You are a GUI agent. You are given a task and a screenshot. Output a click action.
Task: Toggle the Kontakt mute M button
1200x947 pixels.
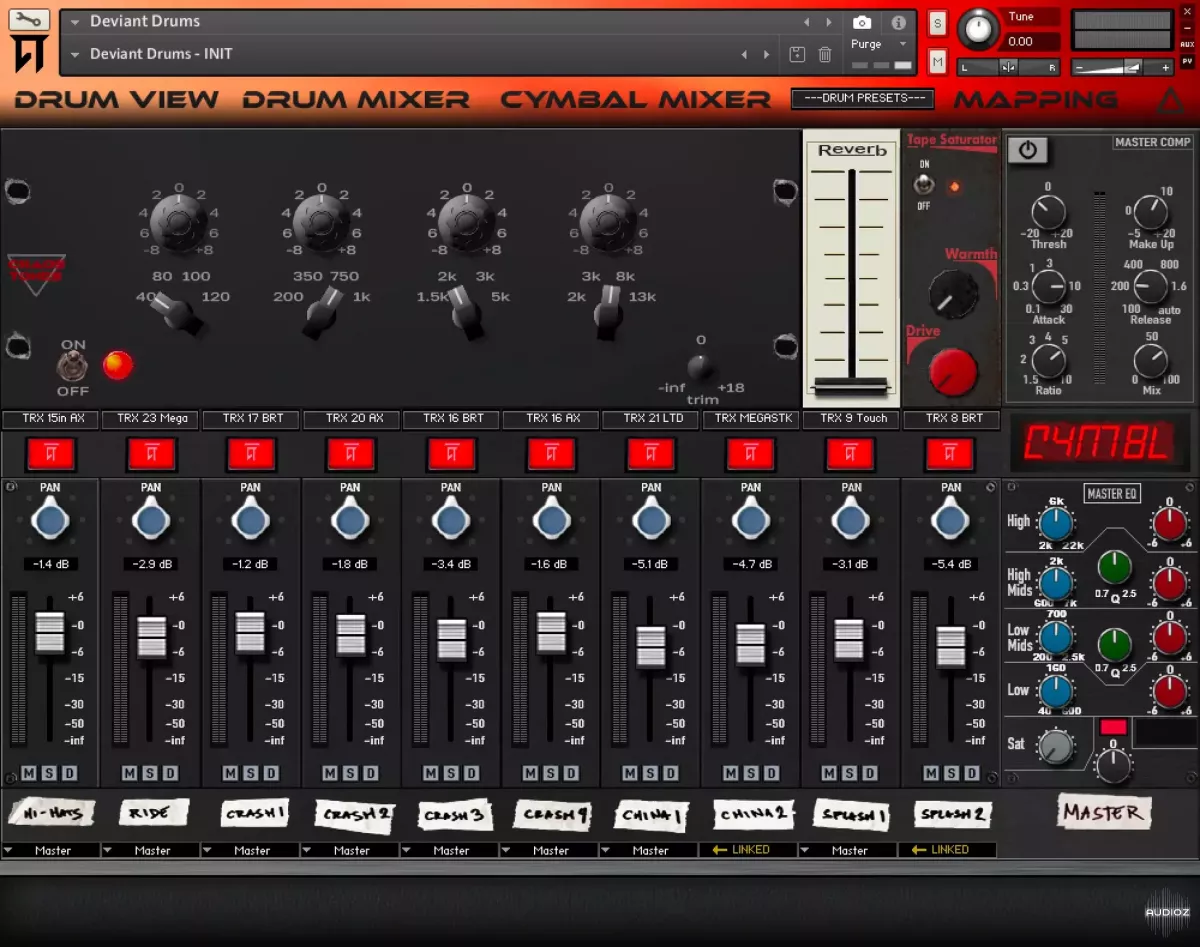click(x=937, y=62)
